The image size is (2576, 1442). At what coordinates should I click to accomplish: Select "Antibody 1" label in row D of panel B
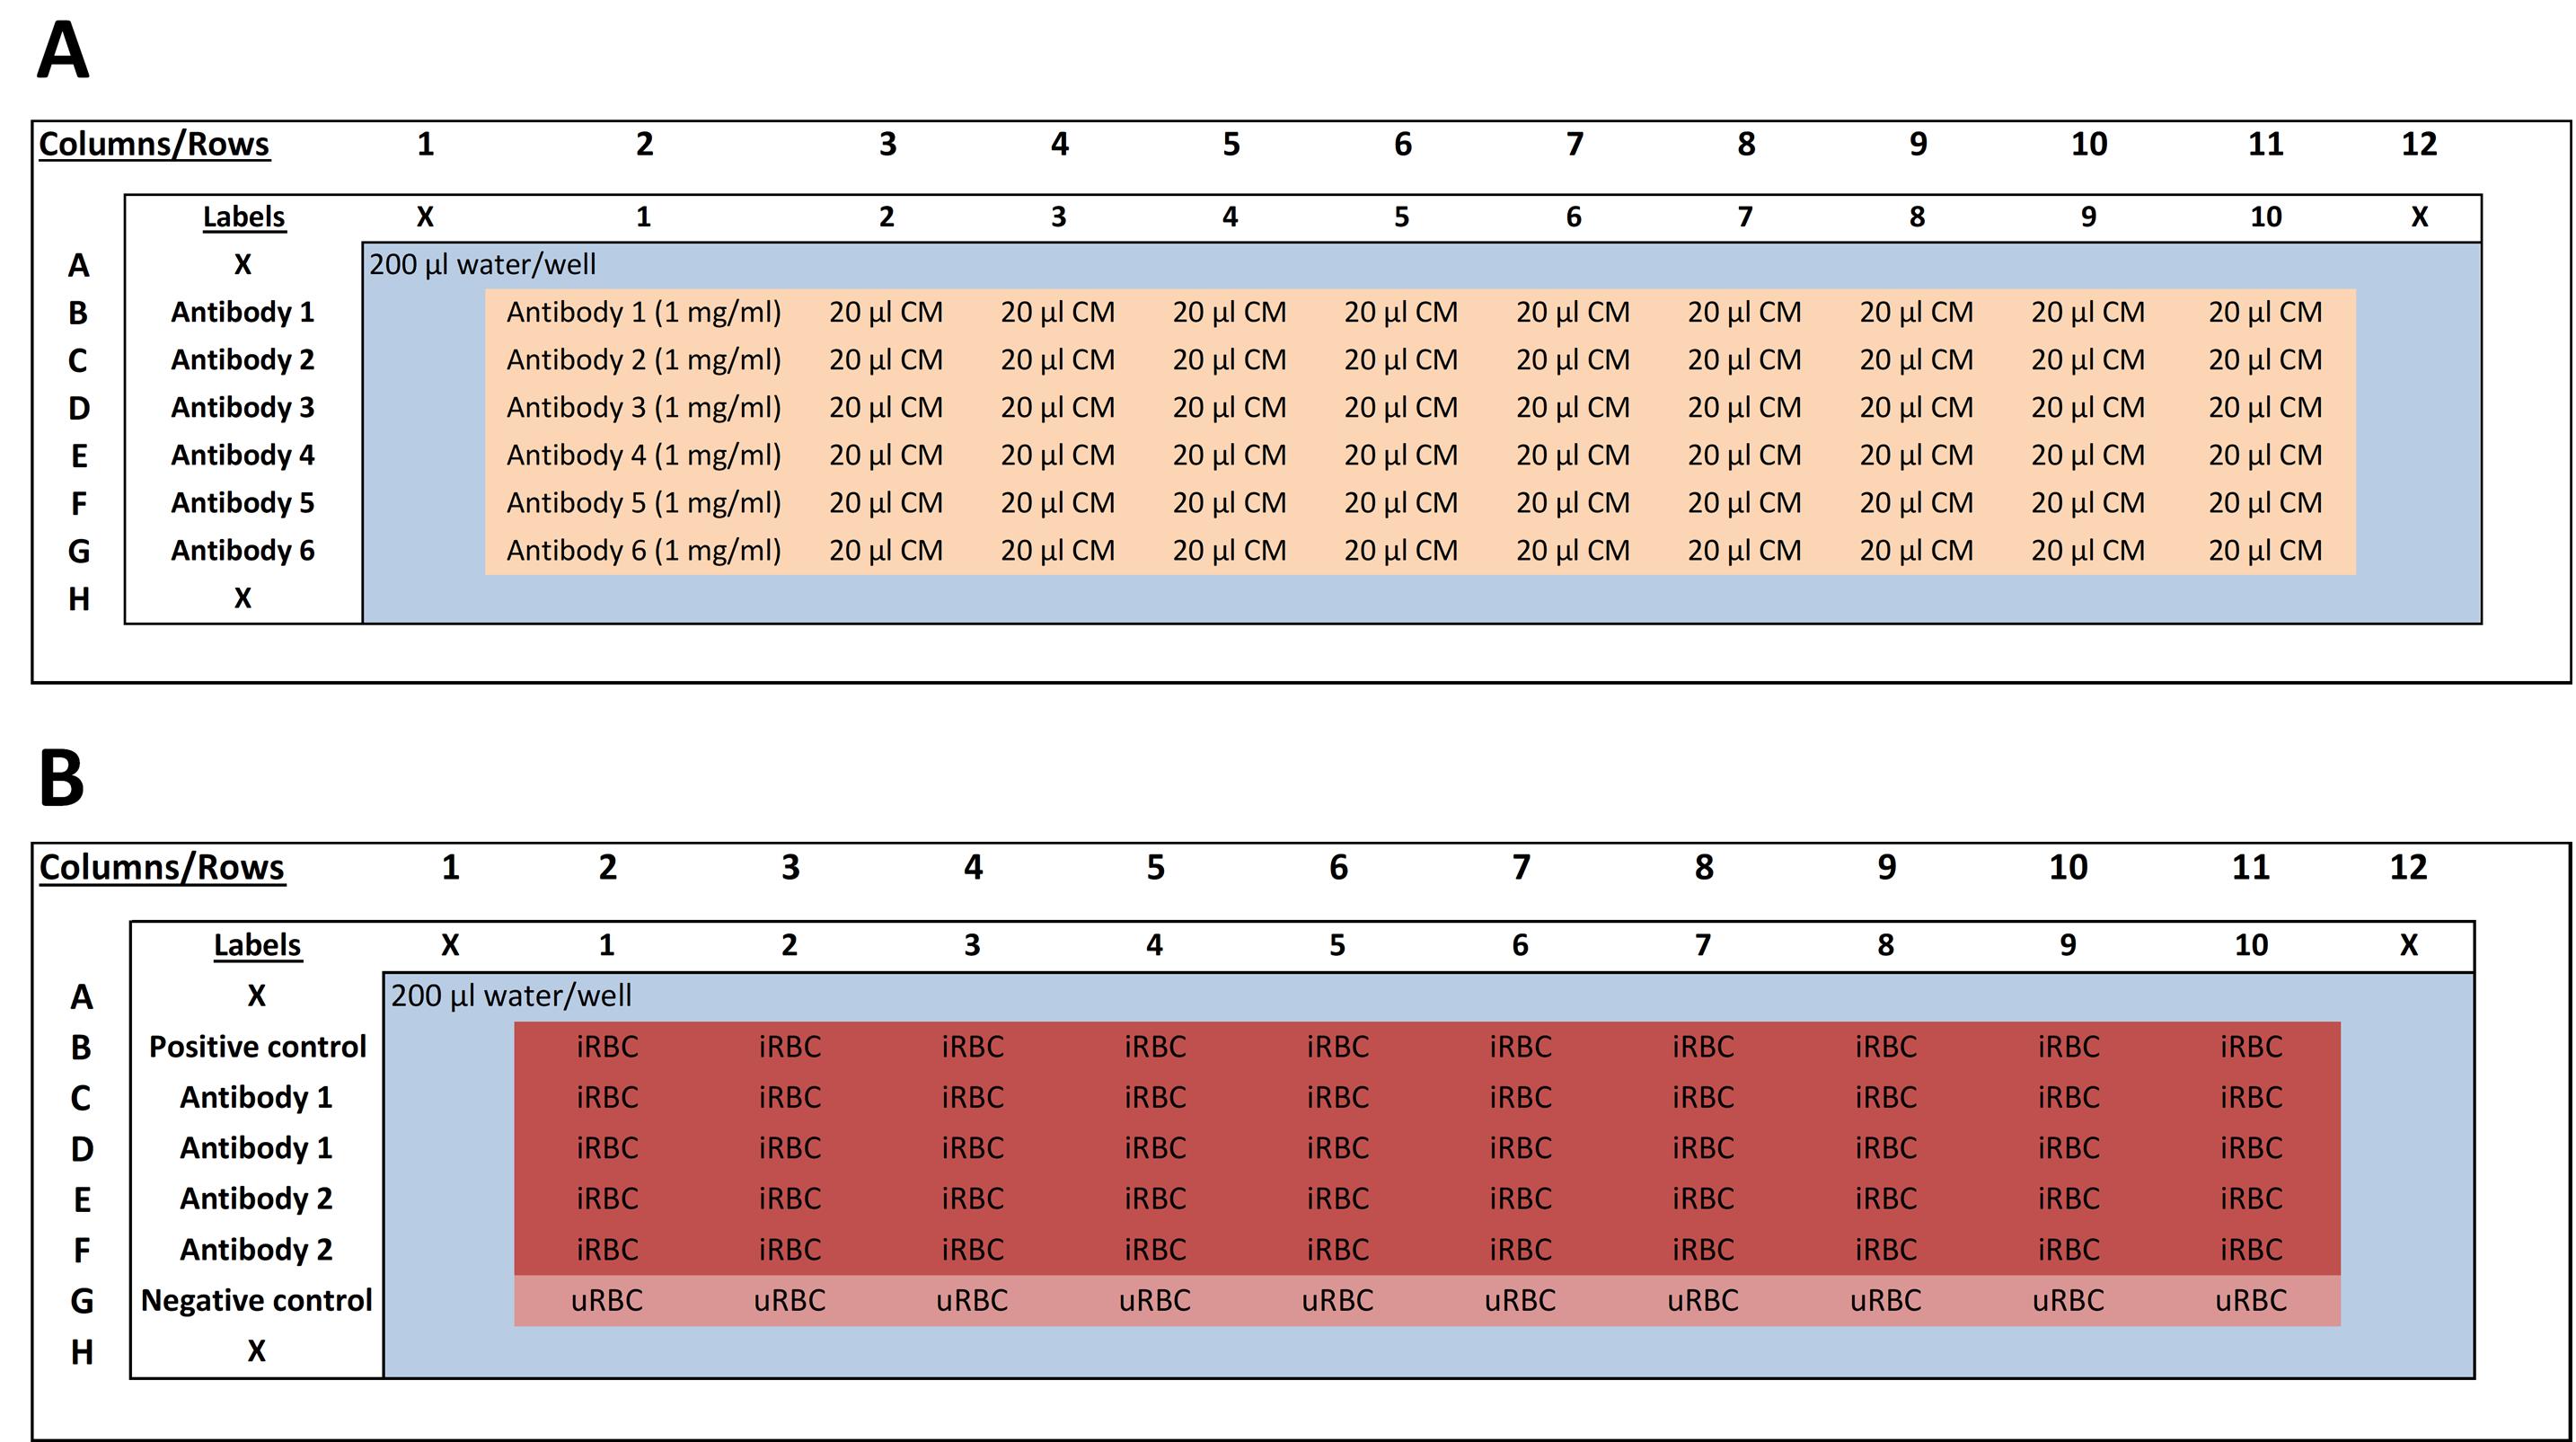(256, 1148)
